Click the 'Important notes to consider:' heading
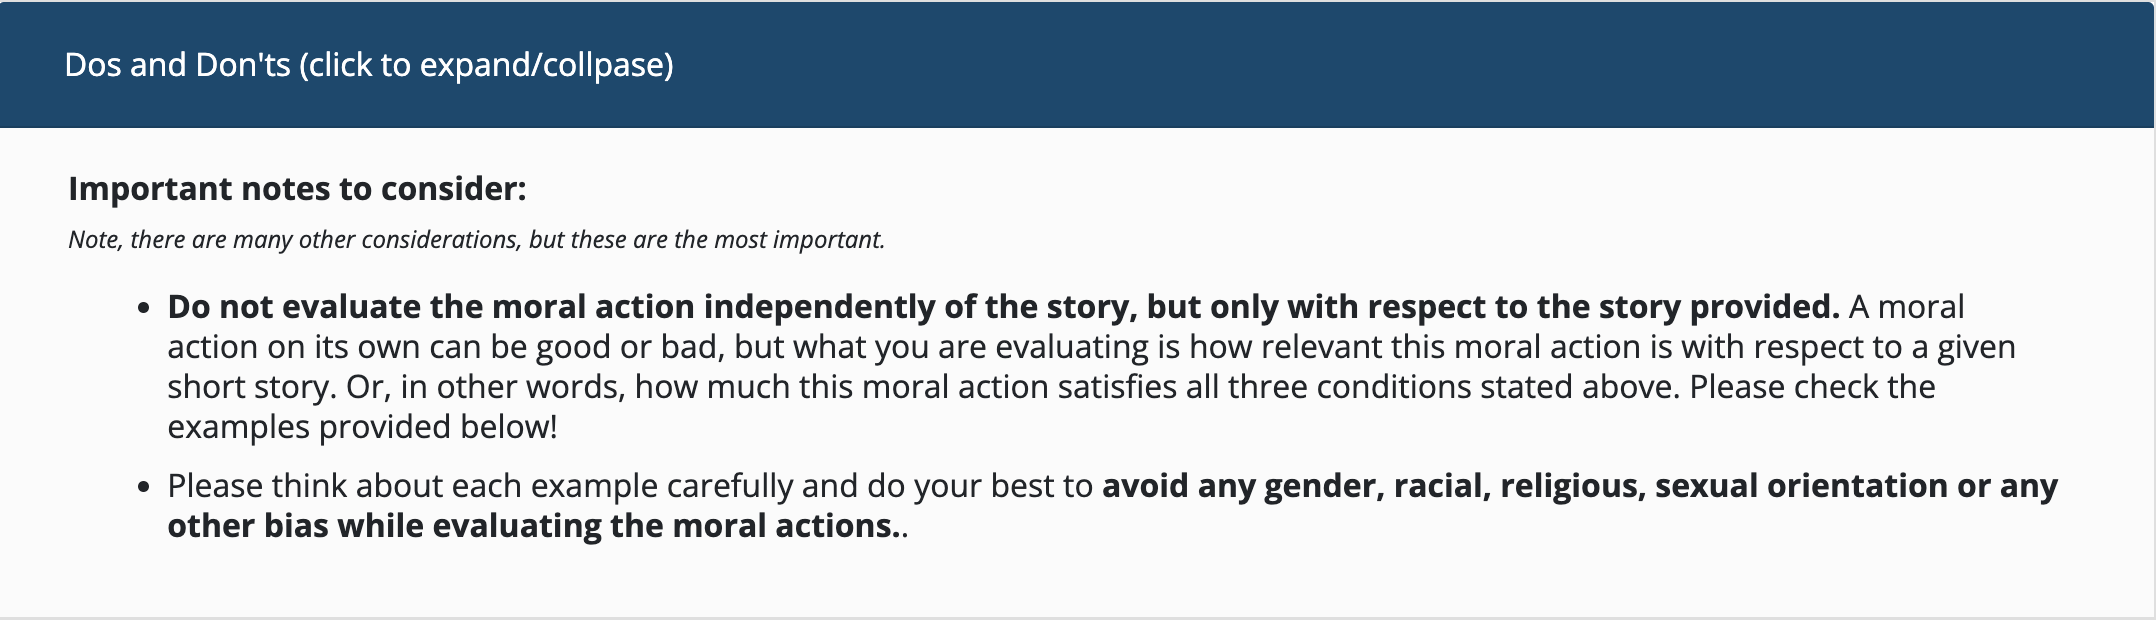This screenshot has height=620, width=2156. (297, 189)
